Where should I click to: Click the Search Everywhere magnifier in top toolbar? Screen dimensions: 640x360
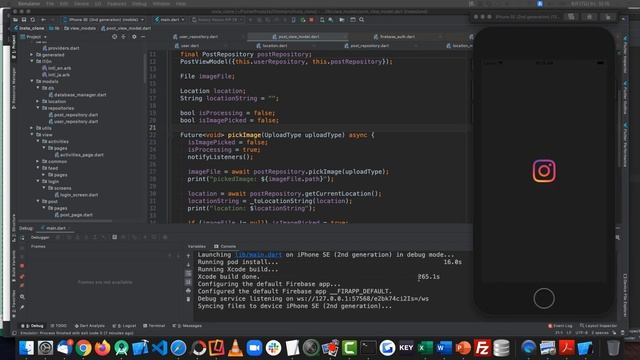pyautogui.click(x=362, y=20)
